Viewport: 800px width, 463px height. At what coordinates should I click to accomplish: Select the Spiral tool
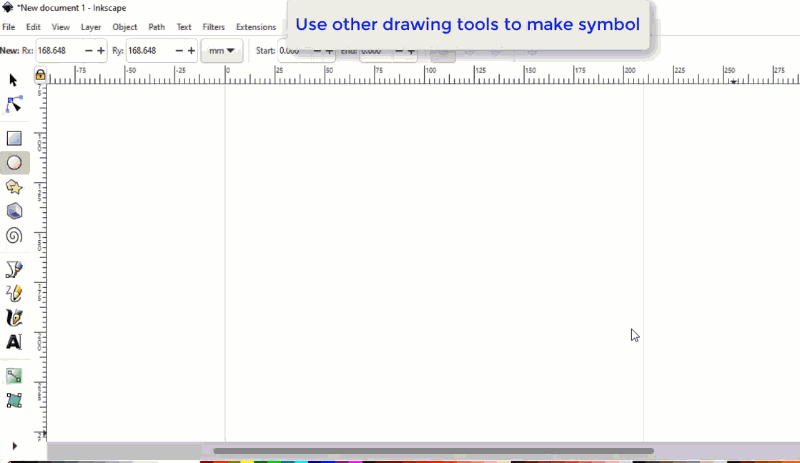[x=14, y=235]
